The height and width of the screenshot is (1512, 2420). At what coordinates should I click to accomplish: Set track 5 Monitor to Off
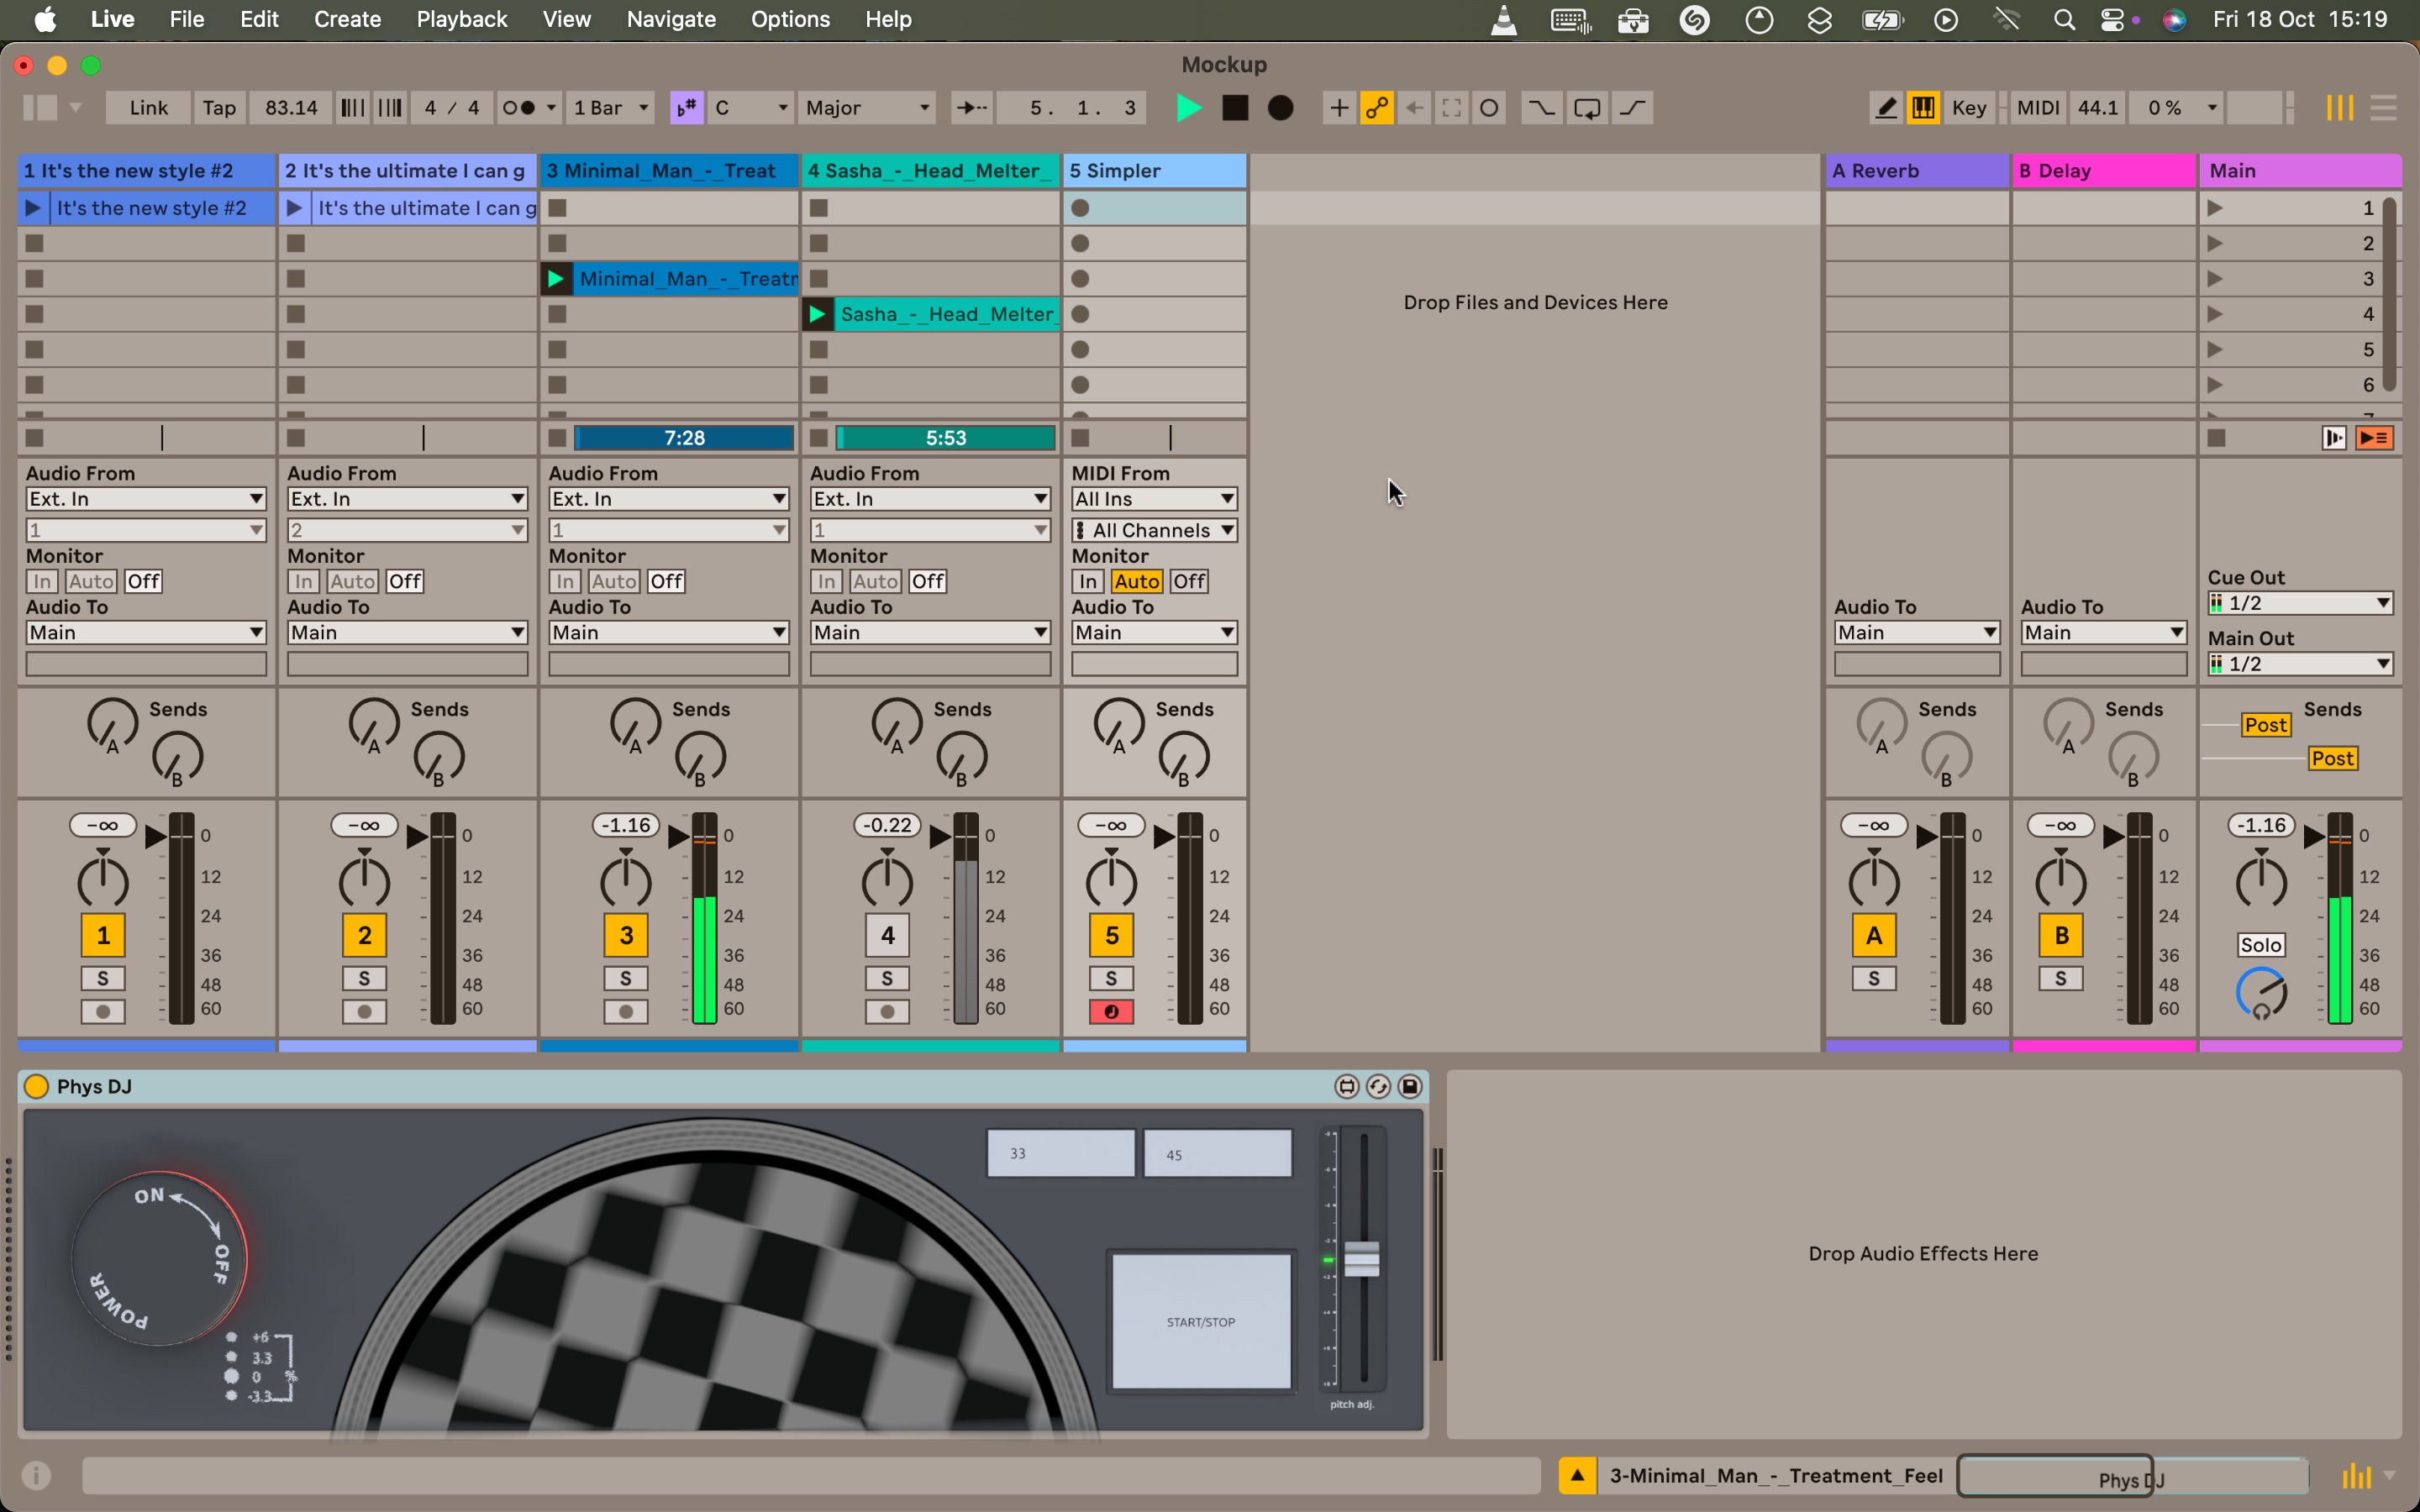[x=1189, y=582]
